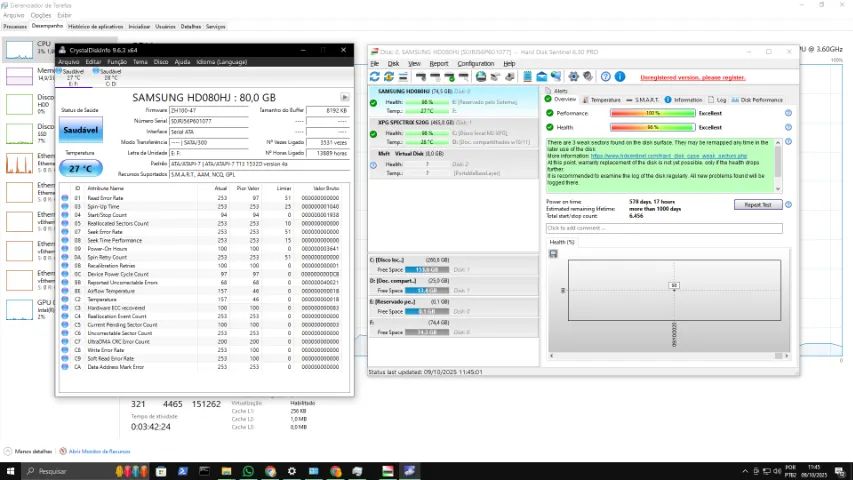
Task: Click the envelope send-report icon in Sentinel toolbar
Action: (x=542, y=77)
